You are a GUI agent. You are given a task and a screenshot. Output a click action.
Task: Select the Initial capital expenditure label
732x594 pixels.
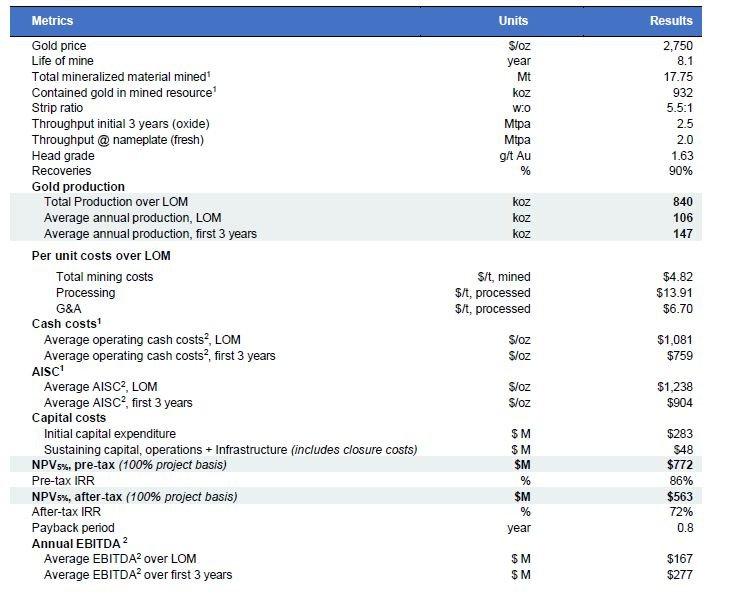click(110, 434)
